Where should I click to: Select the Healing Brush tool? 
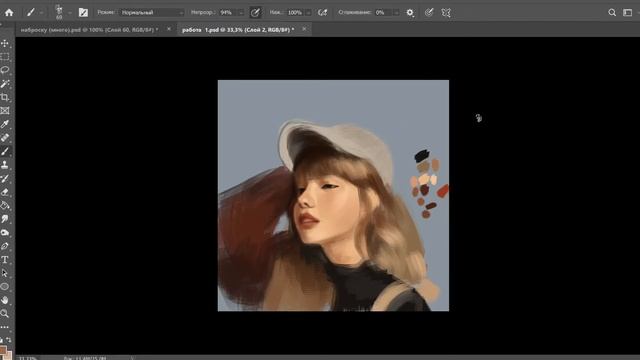click(x=5, y=138)
